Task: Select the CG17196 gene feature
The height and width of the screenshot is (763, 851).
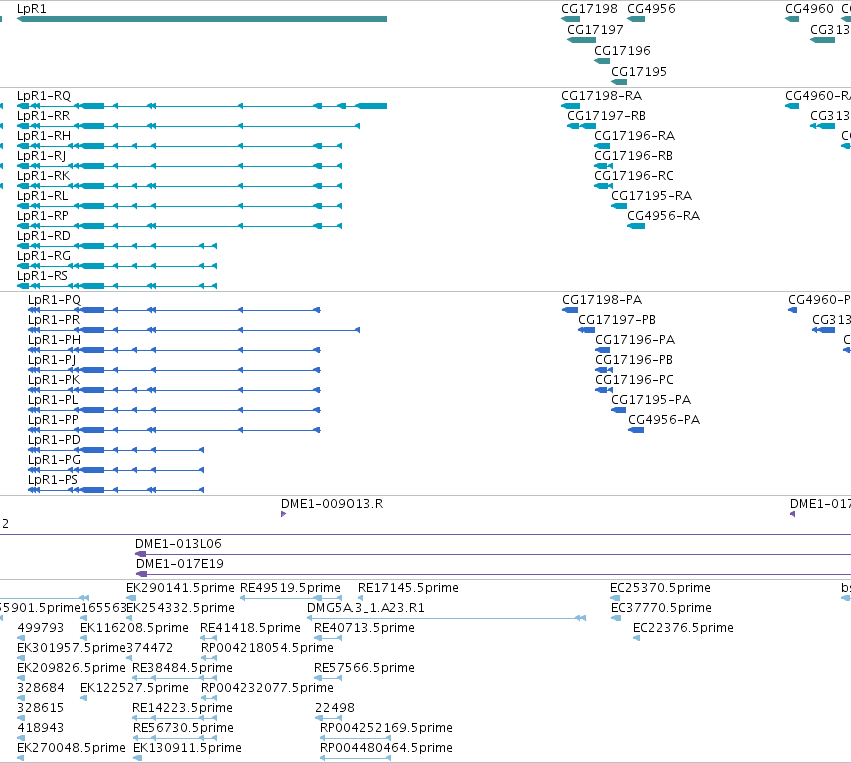Action: [602, 61]
